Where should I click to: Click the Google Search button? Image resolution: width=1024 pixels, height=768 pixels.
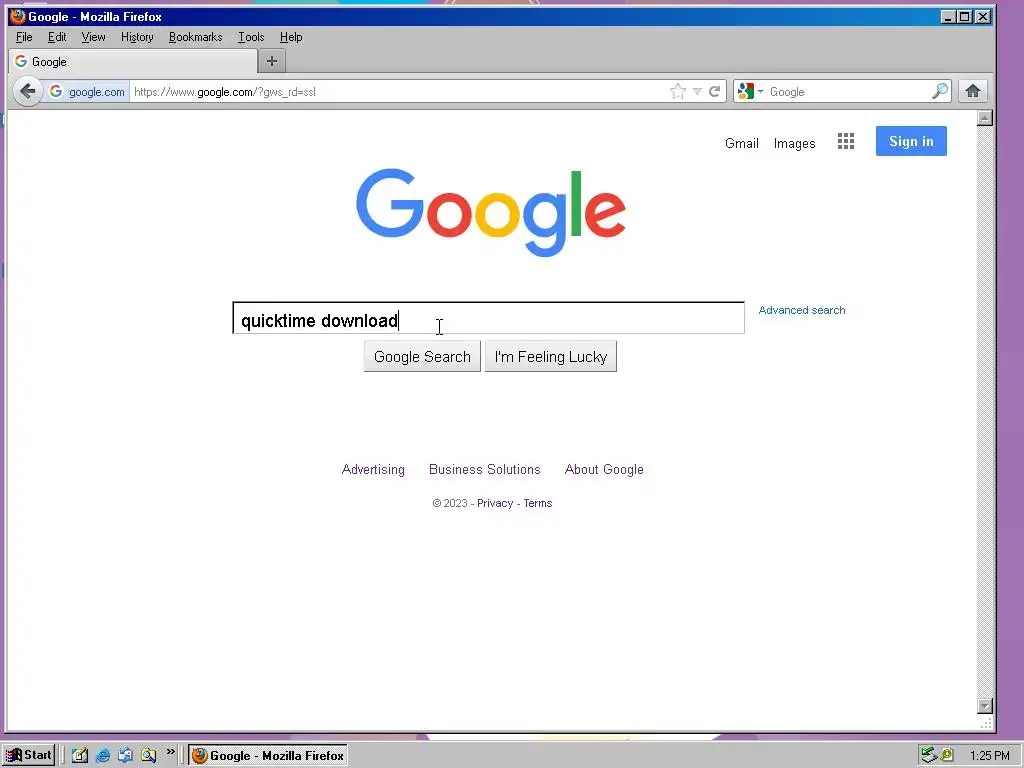[422, 357]
